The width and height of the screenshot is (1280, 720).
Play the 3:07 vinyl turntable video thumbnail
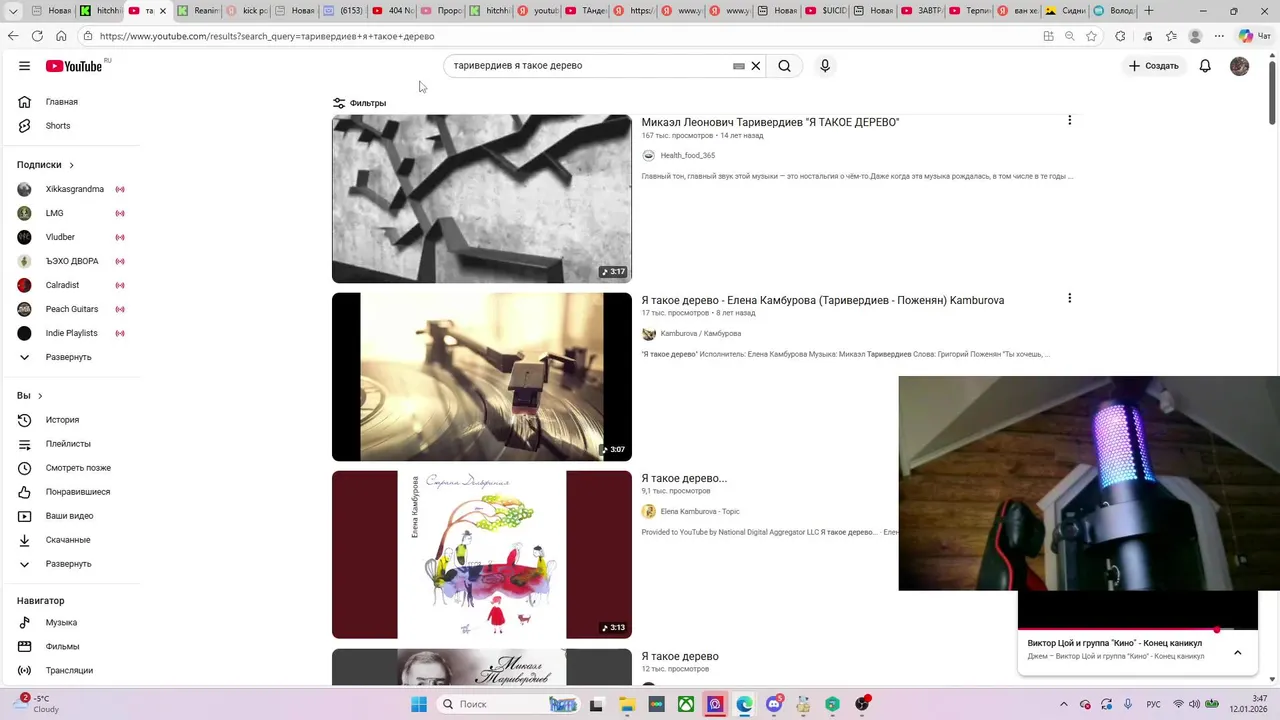pos(482,377)
